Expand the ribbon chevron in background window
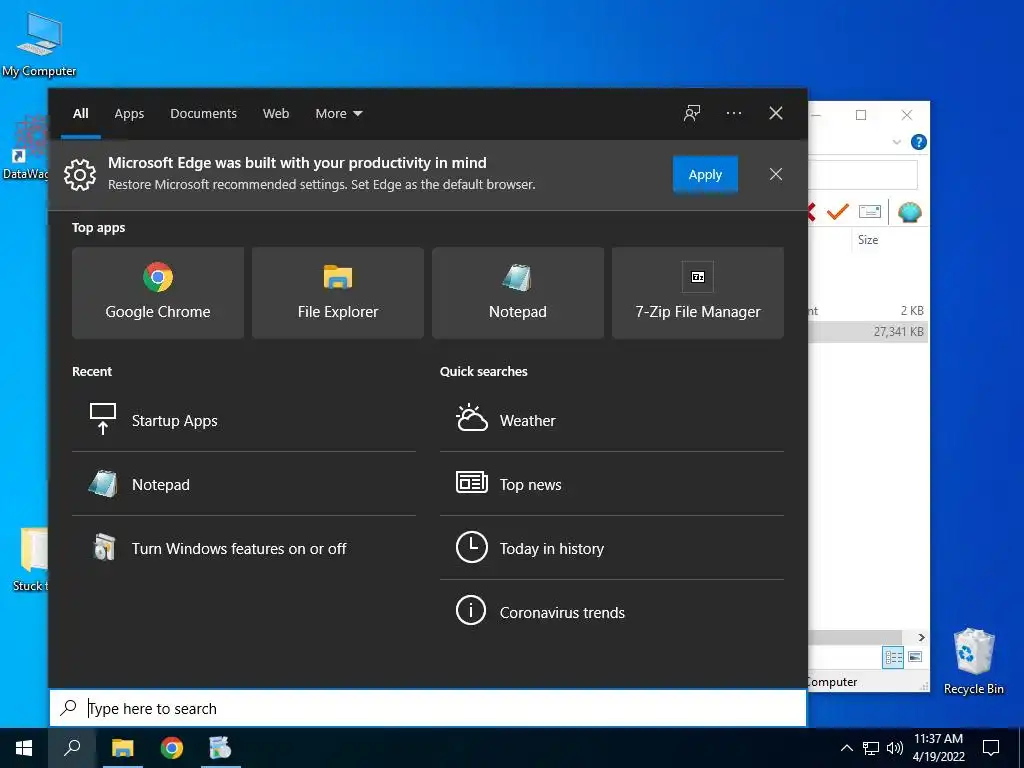The image size is (1024, 768). (896, 142)
